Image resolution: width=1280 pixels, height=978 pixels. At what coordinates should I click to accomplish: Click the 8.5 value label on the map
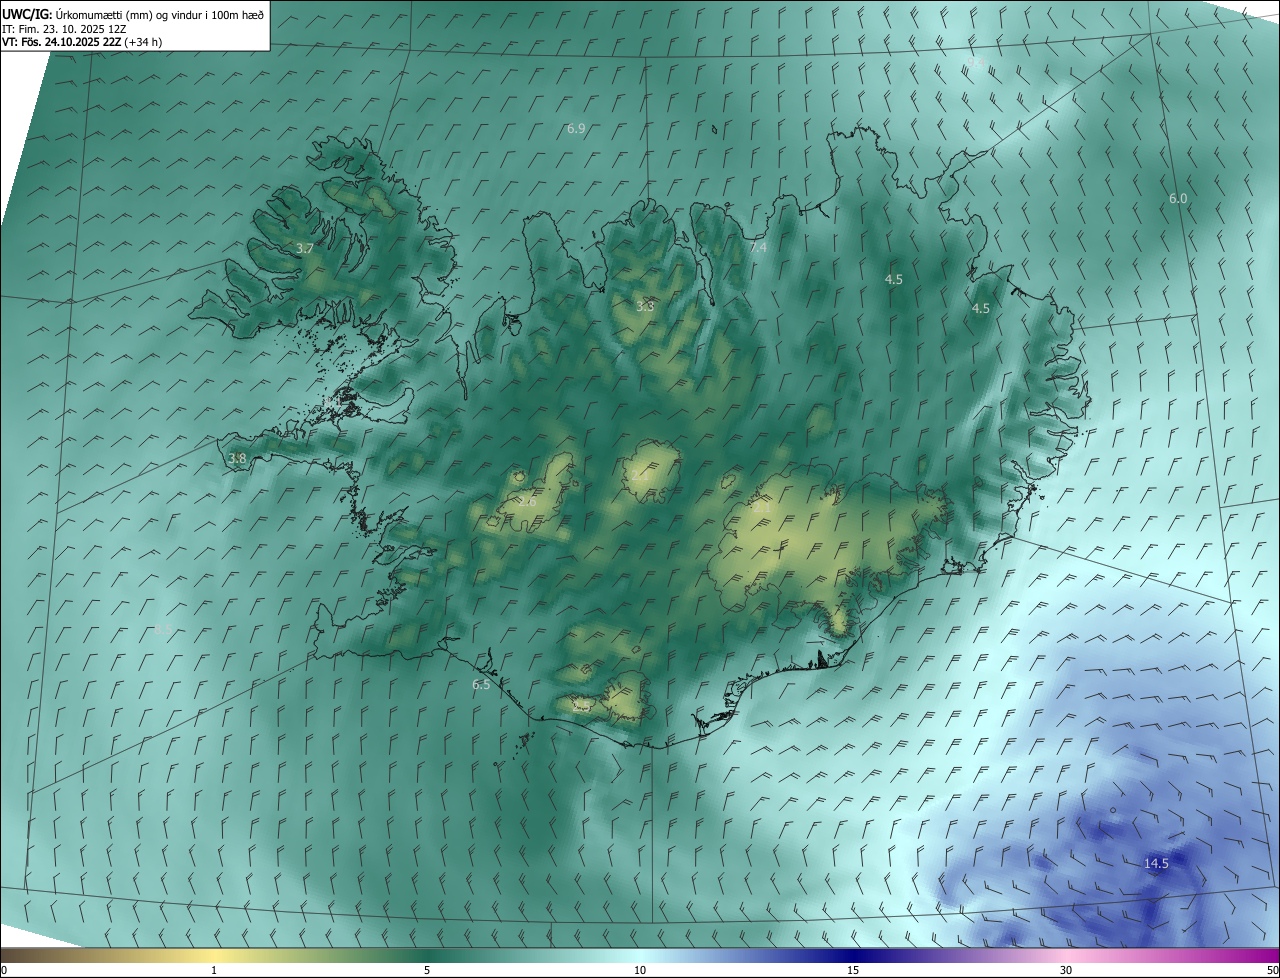tap(164, 629)
